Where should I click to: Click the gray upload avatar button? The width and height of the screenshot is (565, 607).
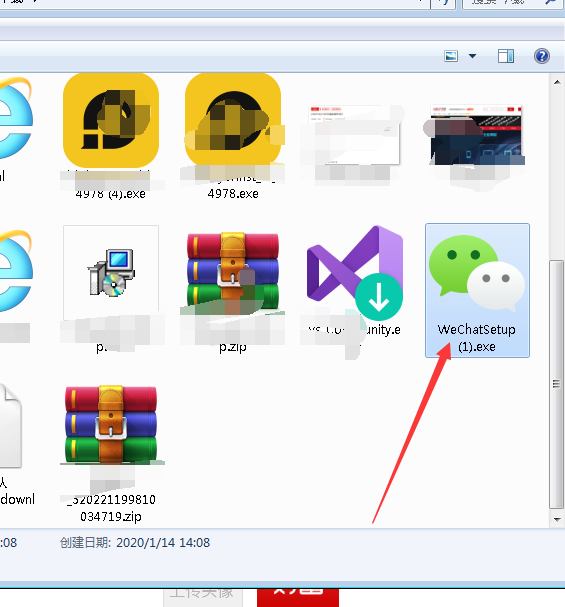click(x=203, y=597)
